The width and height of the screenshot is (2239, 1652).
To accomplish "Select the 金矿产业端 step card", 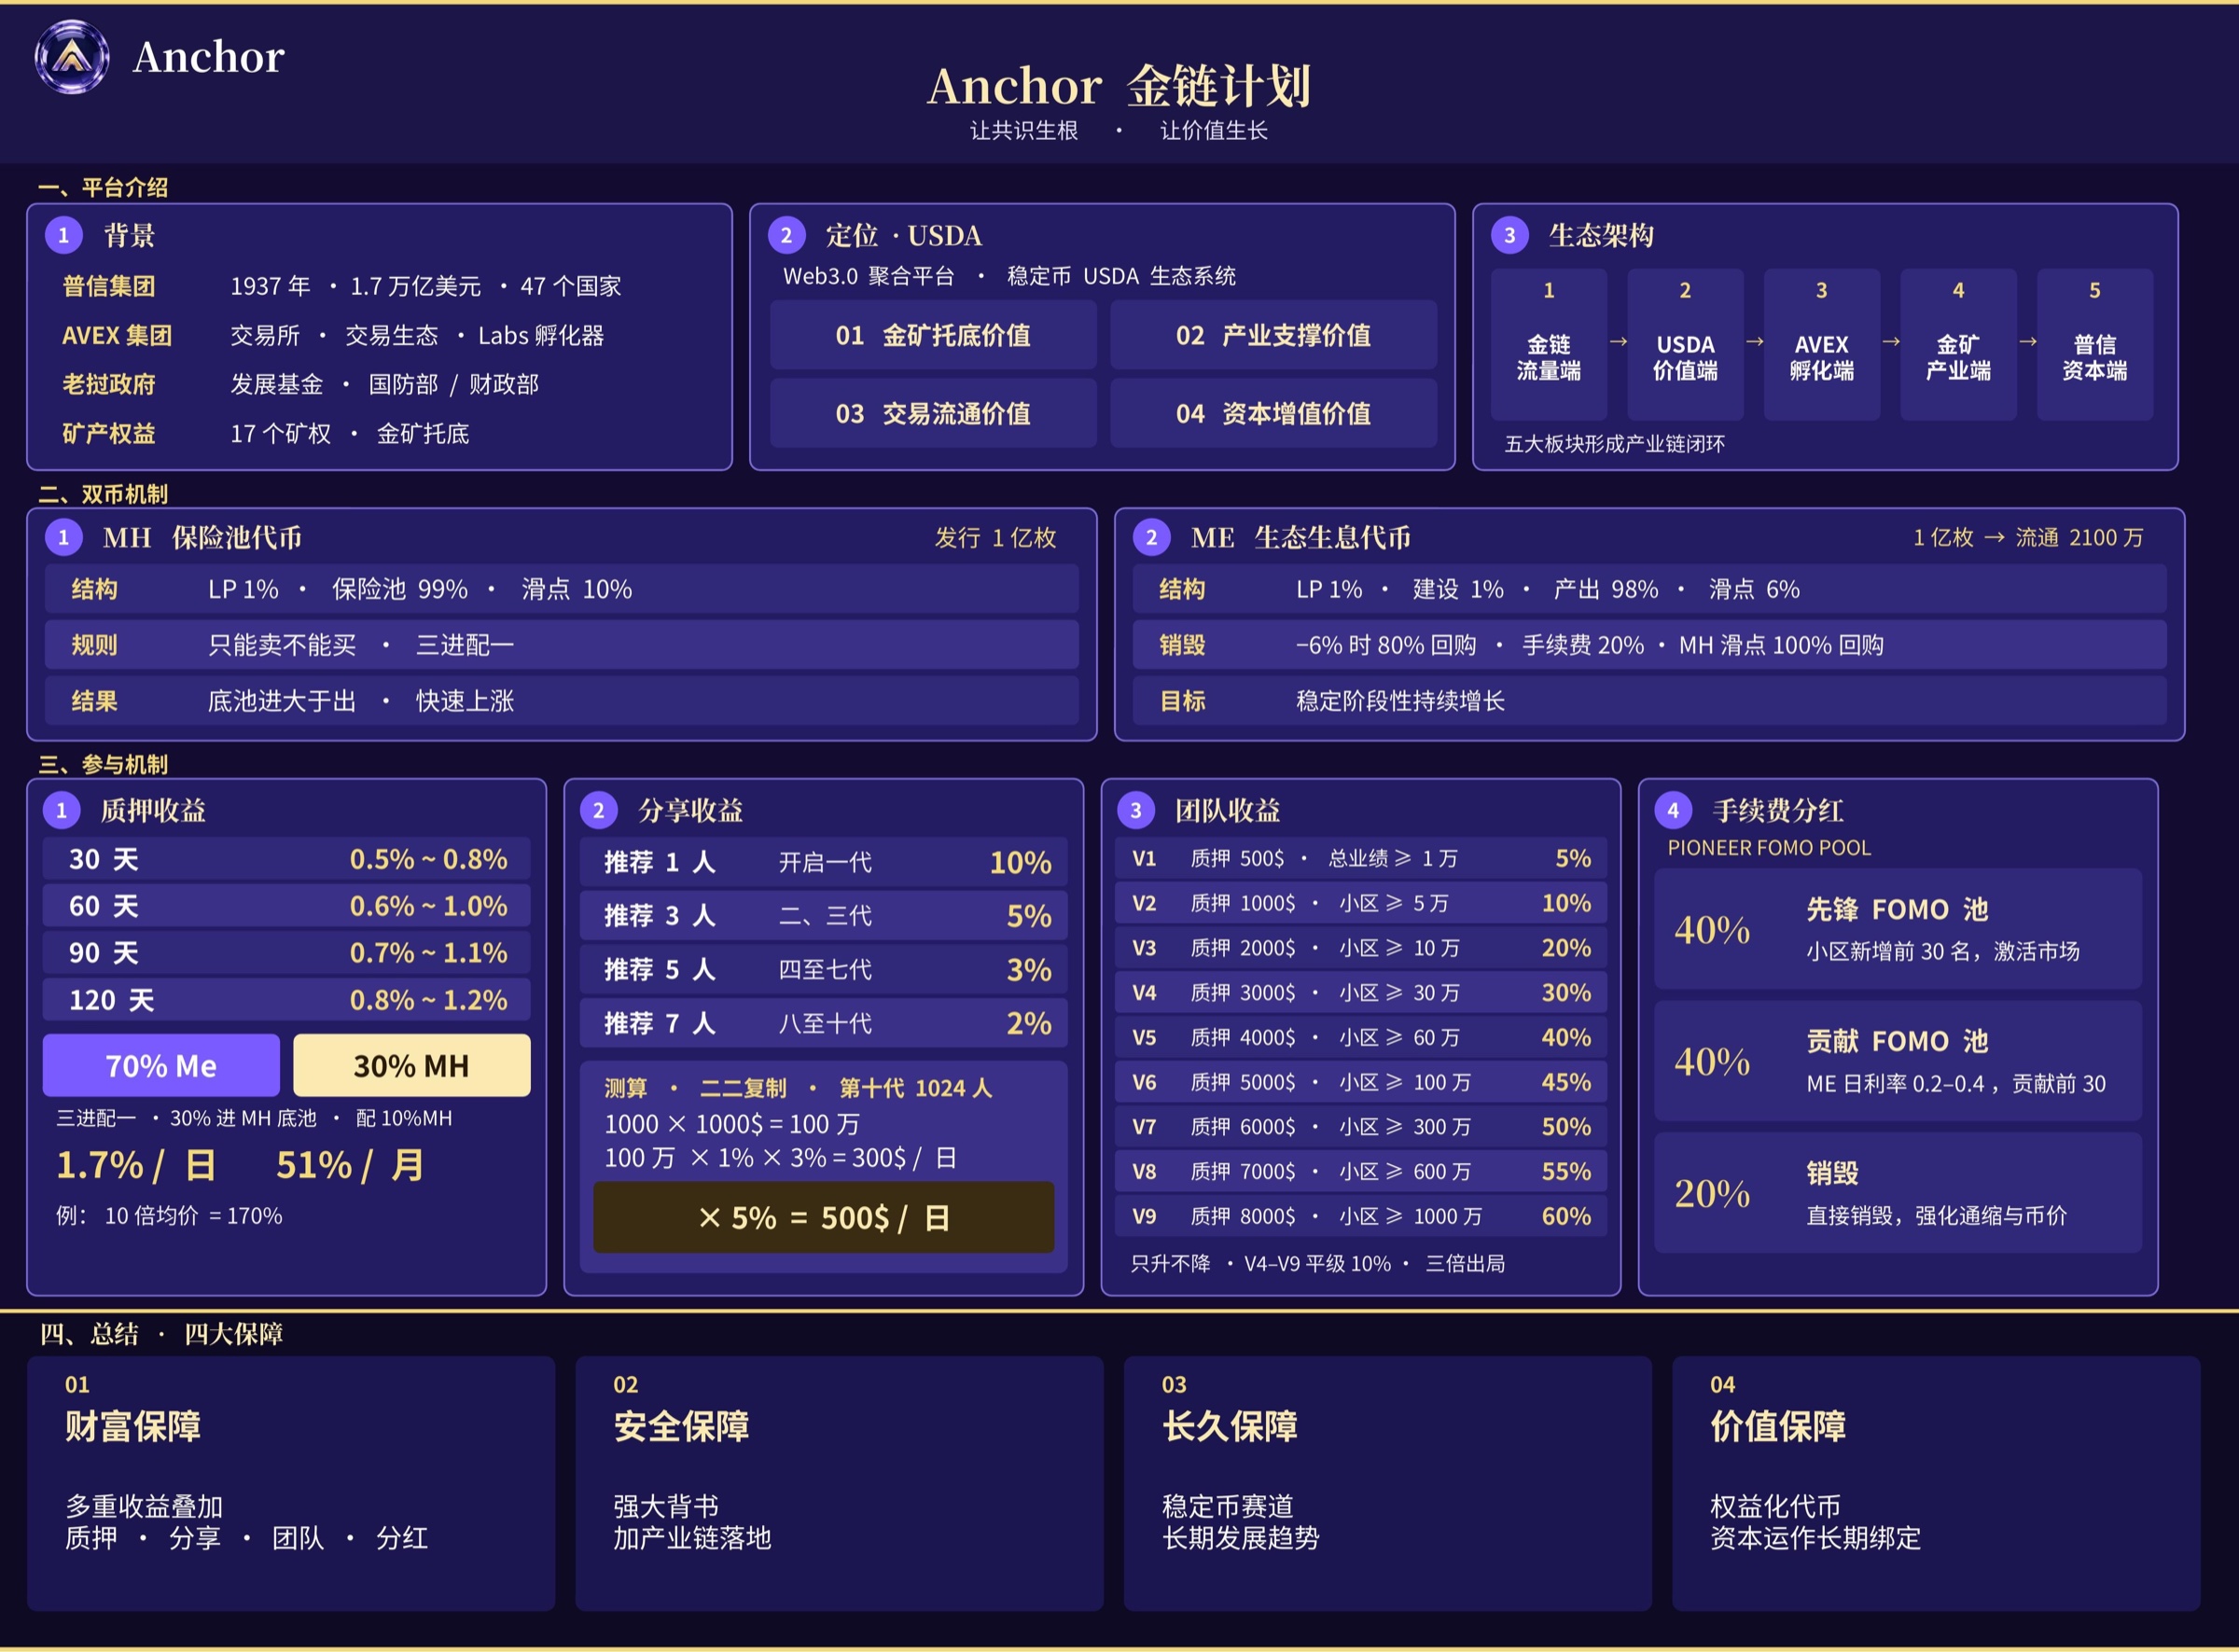I will pyautogui.click(x=1958, y=344).
